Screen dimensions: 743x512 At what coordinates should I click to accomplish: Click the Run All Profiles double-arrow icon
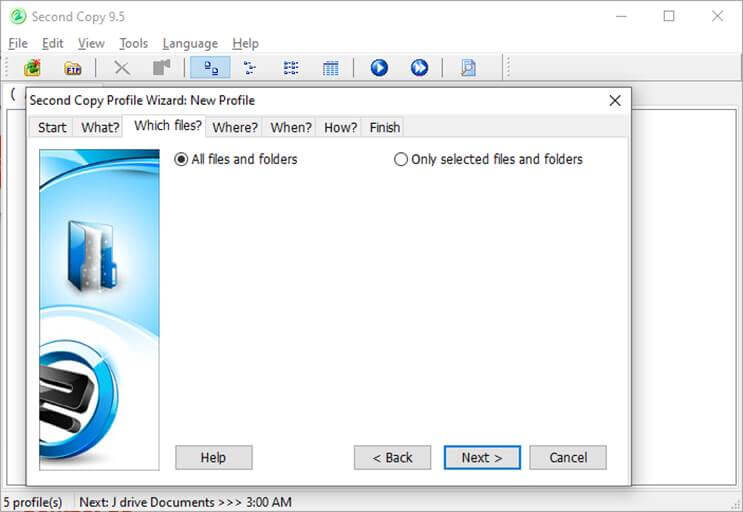click(419, 68)
